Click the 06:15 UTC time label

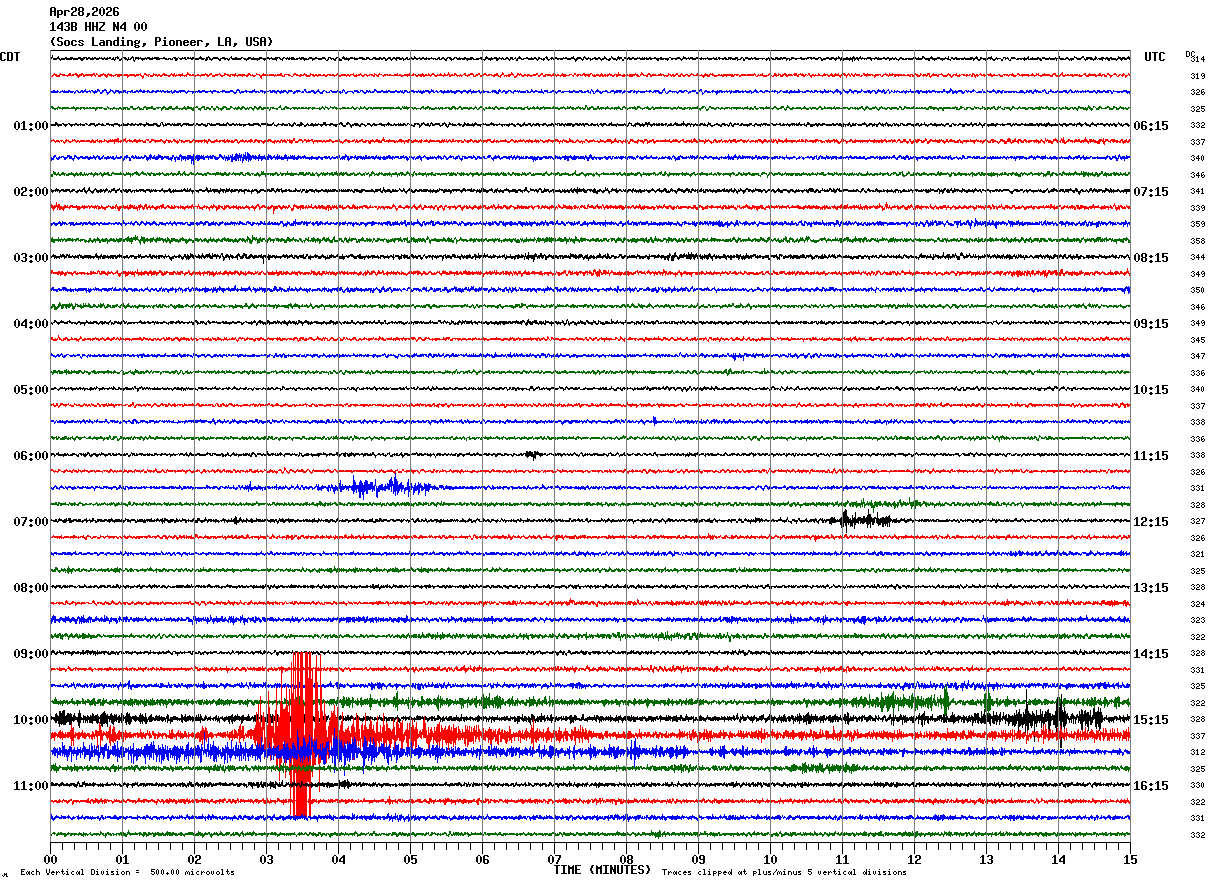tap(1151, 126)
